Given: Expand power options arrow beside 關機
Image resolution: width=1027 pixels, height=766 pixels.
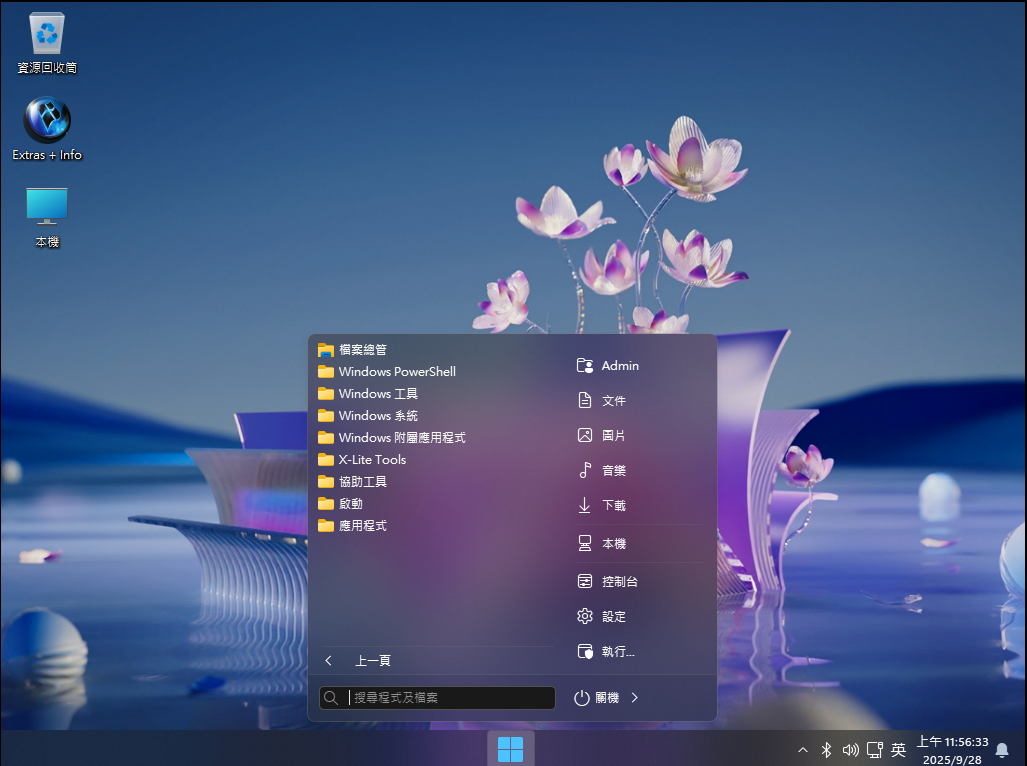Looking at the screenshot, I should tap(635, 698).
